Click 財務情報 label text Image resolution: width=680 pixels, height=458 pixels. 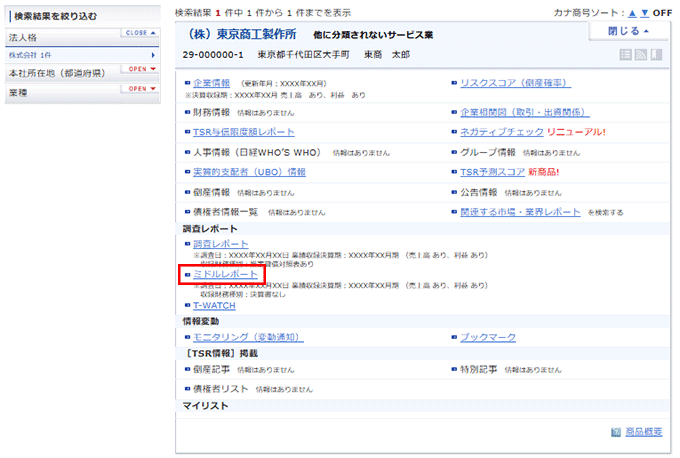click(x=211, y=112)
